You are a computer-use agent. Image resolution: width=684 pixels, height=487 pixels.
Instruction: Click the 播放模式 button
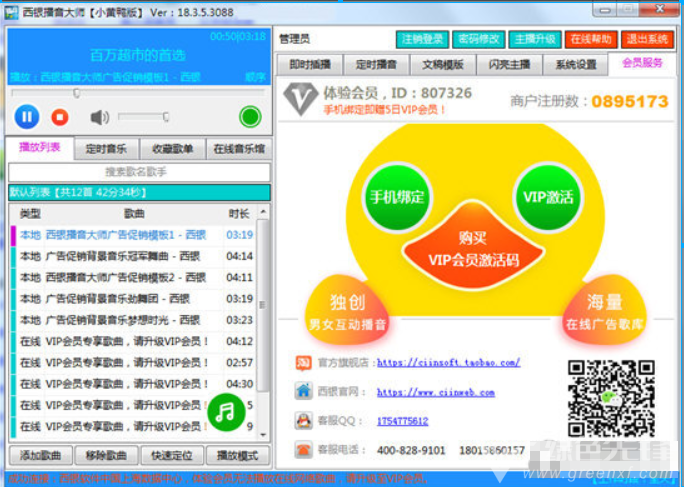coord(238,456)
